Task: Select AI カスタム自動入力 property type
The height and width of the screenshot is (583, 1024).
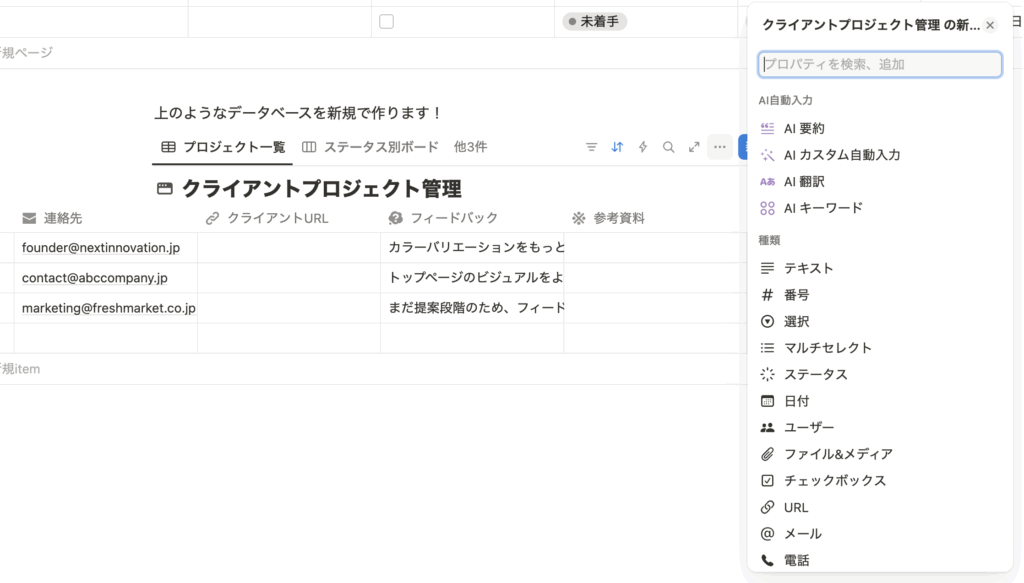Action: click(841, 155)
